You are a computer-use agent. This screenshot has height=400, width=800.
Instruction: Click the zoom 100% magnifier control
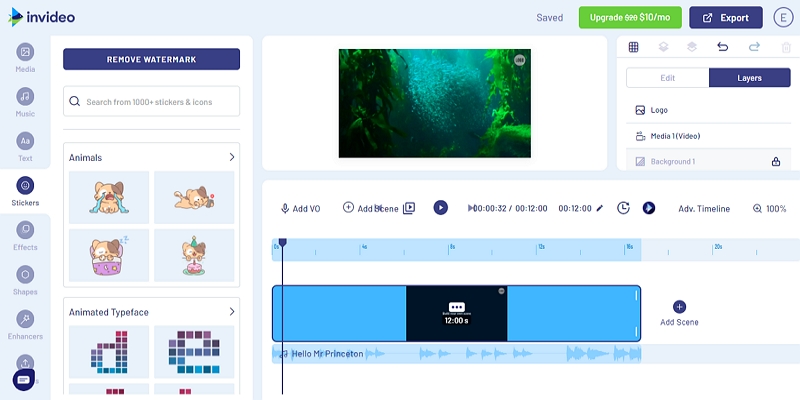tap(769, 208)
